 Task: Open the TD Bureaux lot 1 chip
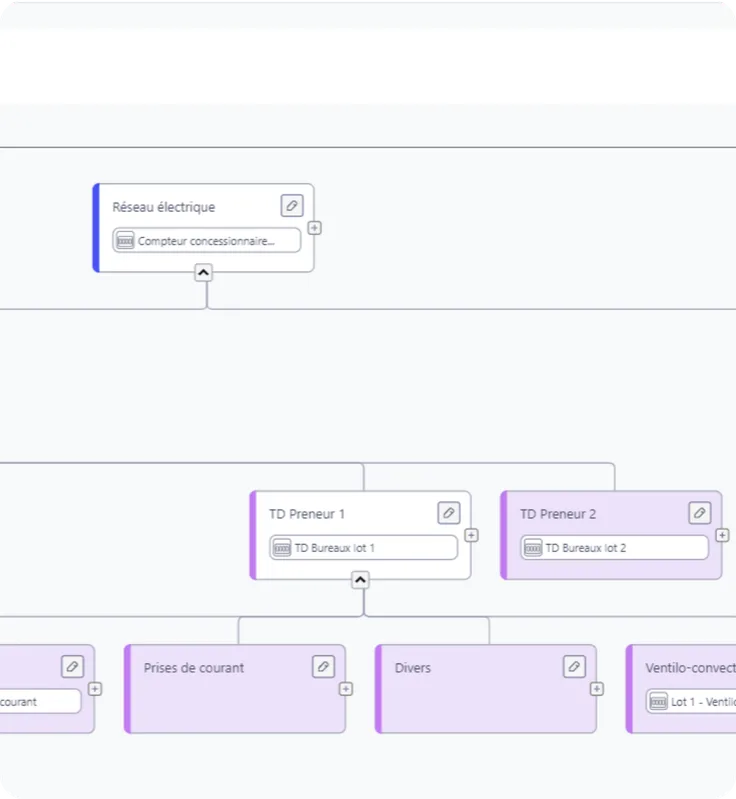(x=363, y=548)
